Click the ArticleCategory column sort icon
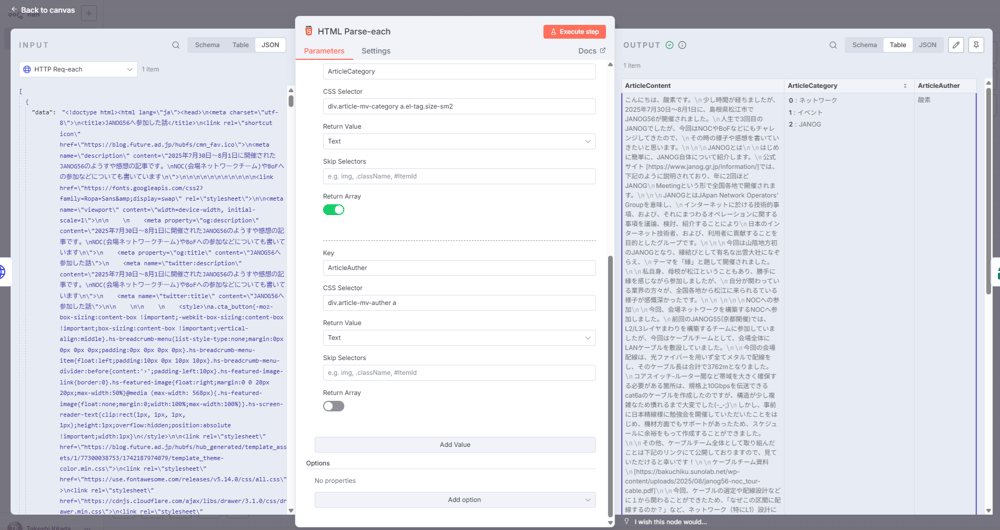 [905, 86]
